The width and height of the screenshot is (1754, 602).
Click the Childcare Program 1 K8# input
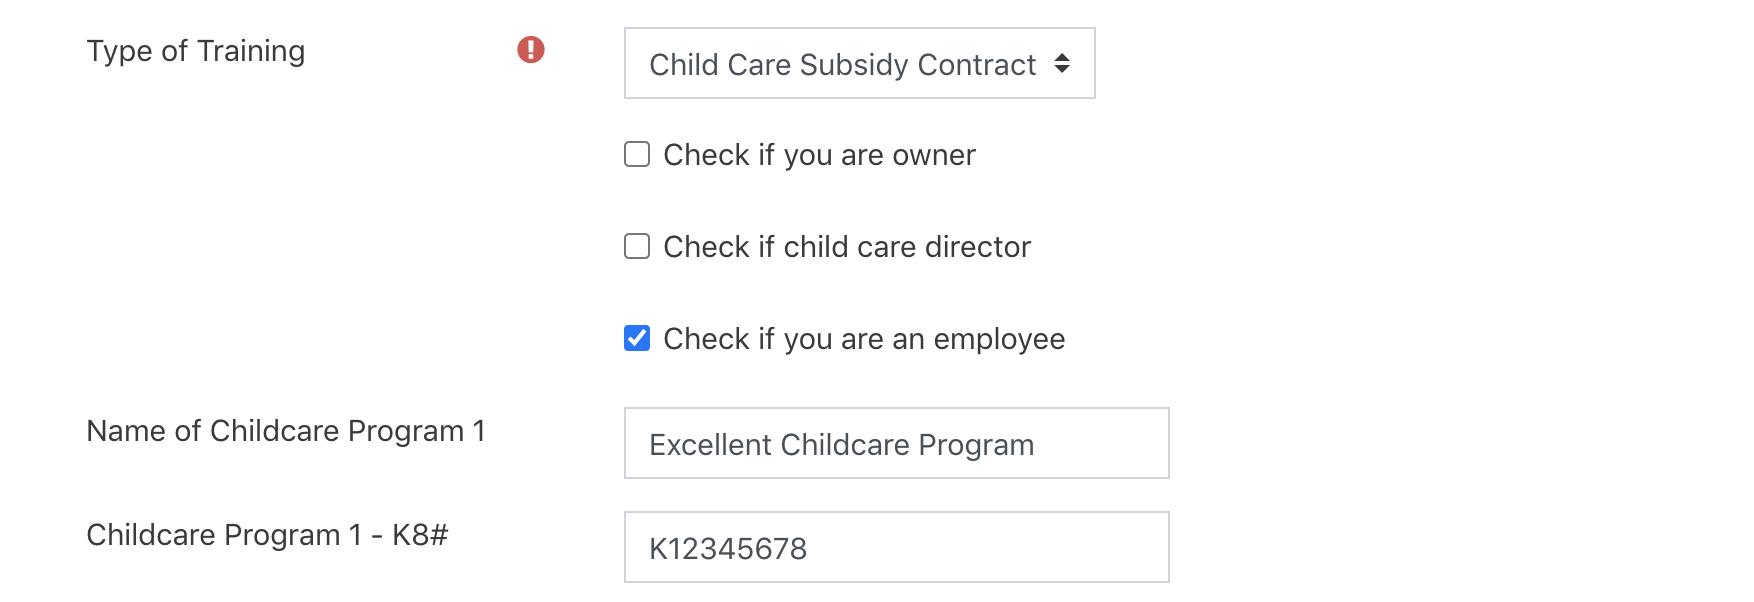tap(895, 546)
